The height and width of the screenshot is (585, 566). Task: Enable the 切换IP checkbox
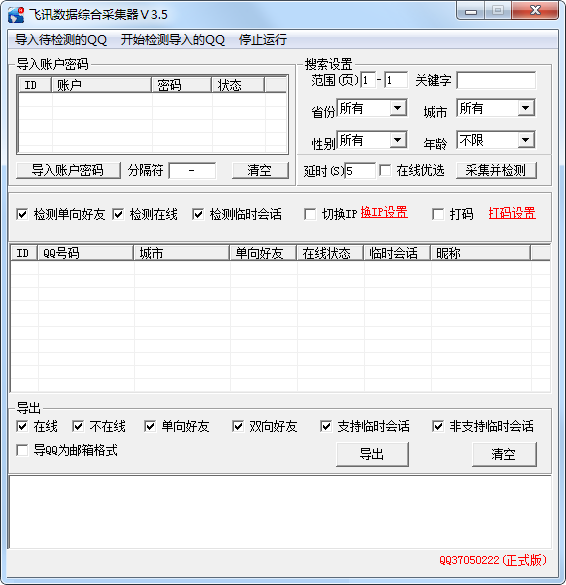click(x=310, y=215)
